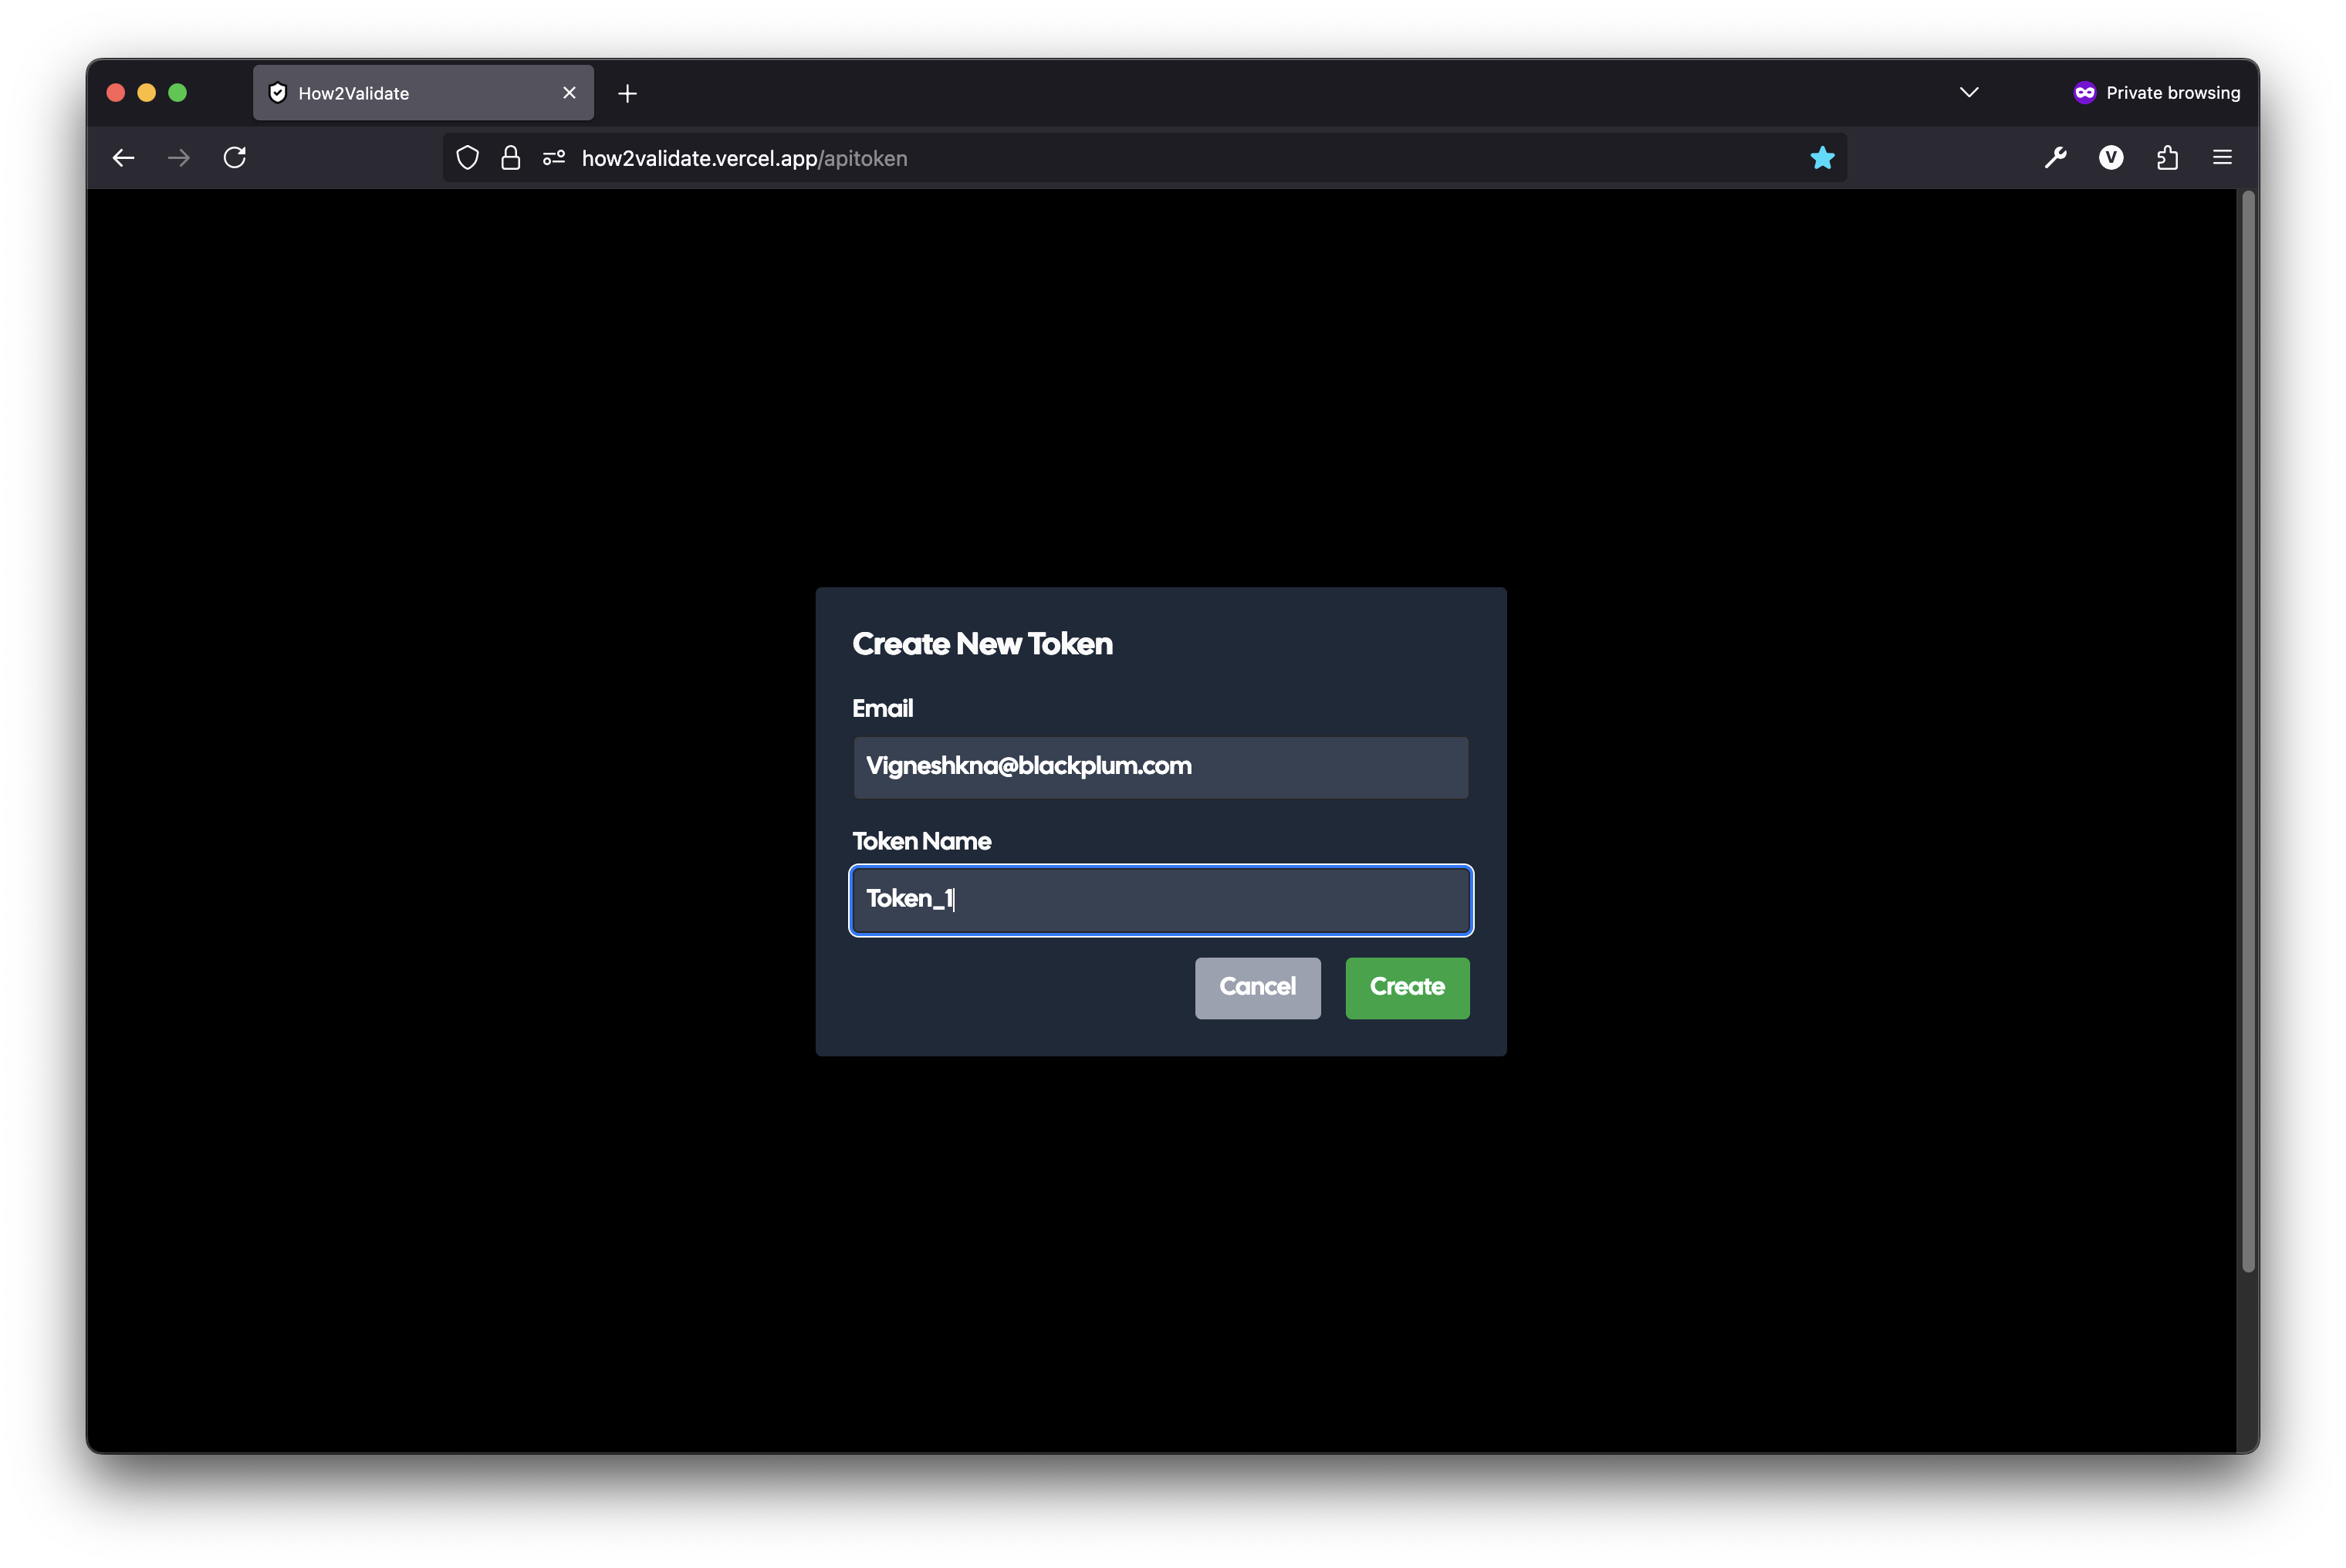The height and width of the screenshot is (1568, 2346).
Task: Close the How2Validate tab
Action: [569, 93]
